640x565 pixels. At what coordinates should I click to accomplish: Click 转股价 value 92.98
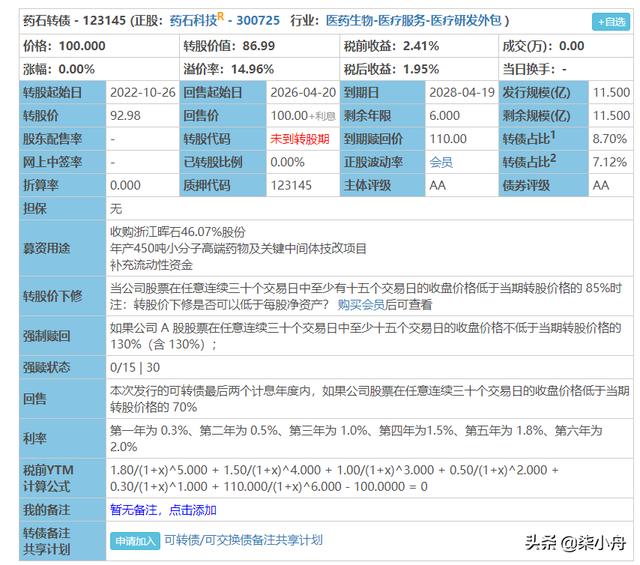point(125,116)
